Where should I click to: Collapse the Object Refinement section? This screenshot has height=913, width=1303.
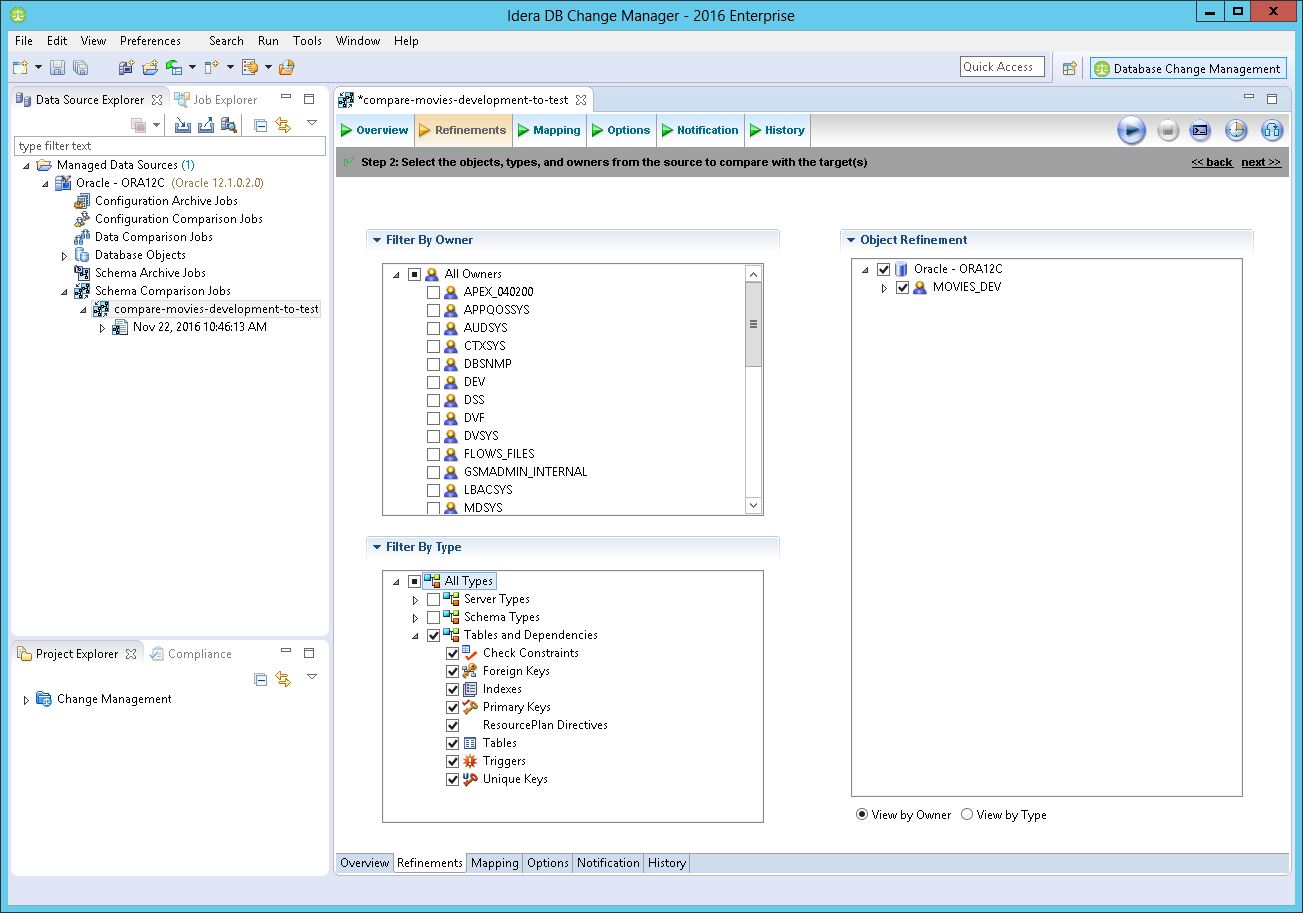(x=851, y=240)
